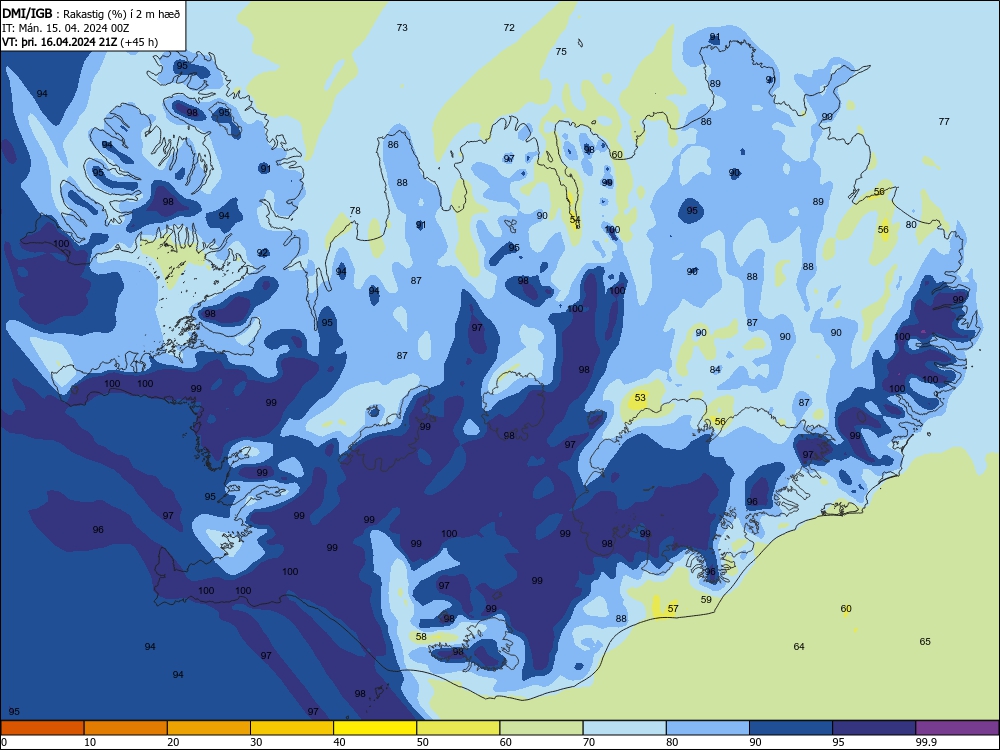Click the '70' legend scale label

[x=589, y=742]
